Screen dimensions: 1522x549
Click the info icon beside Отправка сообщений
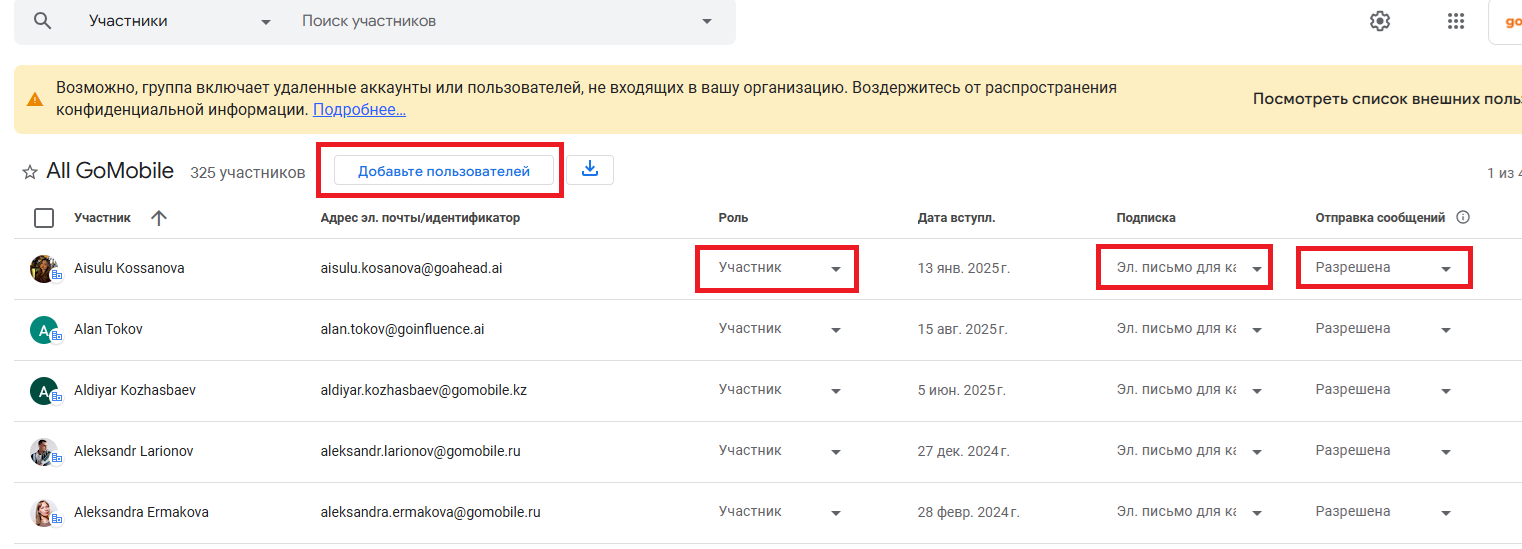coord(1463,218)
